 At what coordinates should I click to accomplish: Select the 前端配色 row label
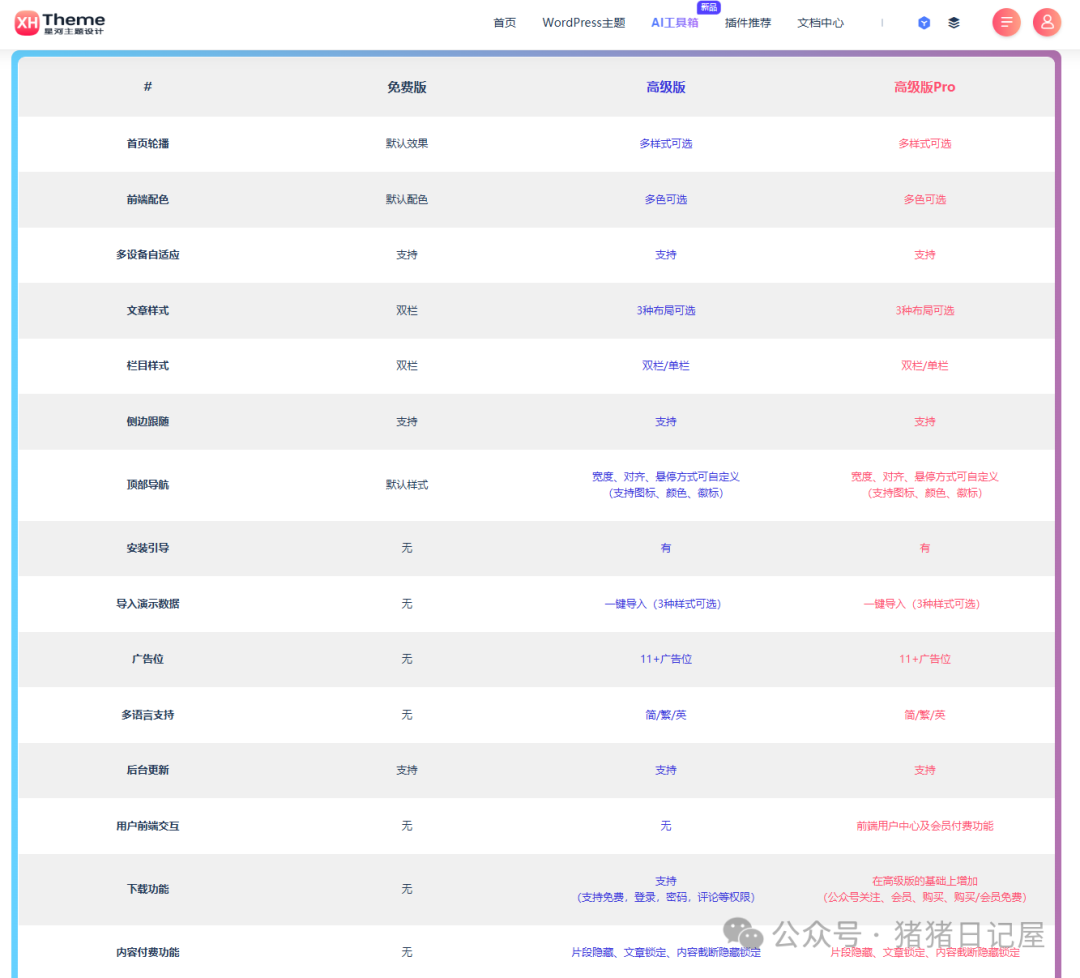tap(147, 199)
